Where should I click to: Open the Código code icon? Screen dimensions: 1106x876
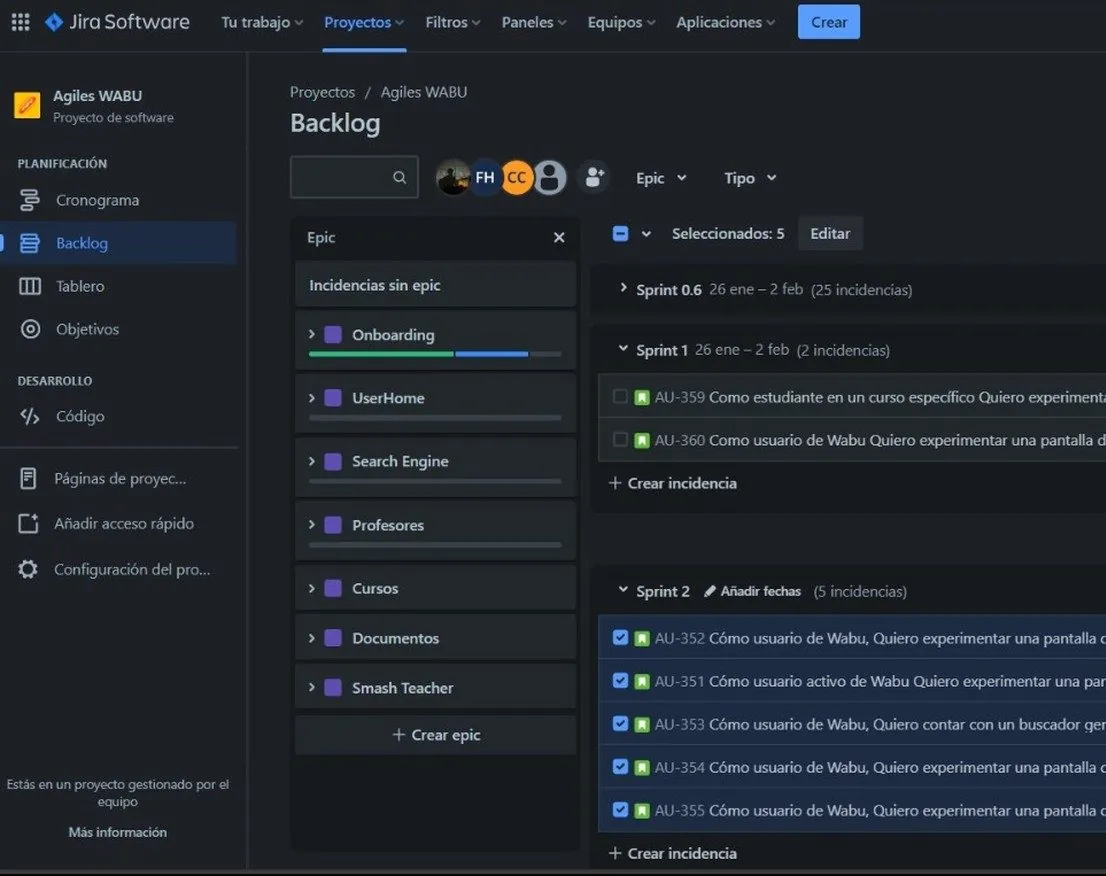[30, 416]
